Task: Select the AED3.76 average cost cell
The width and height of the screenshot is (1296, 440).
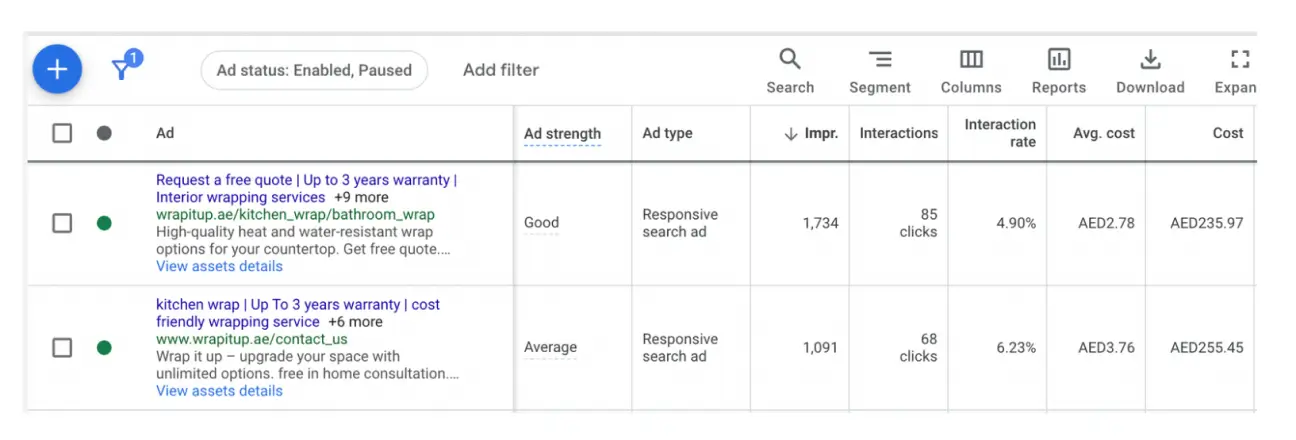Action: (x=1106, y=348)
